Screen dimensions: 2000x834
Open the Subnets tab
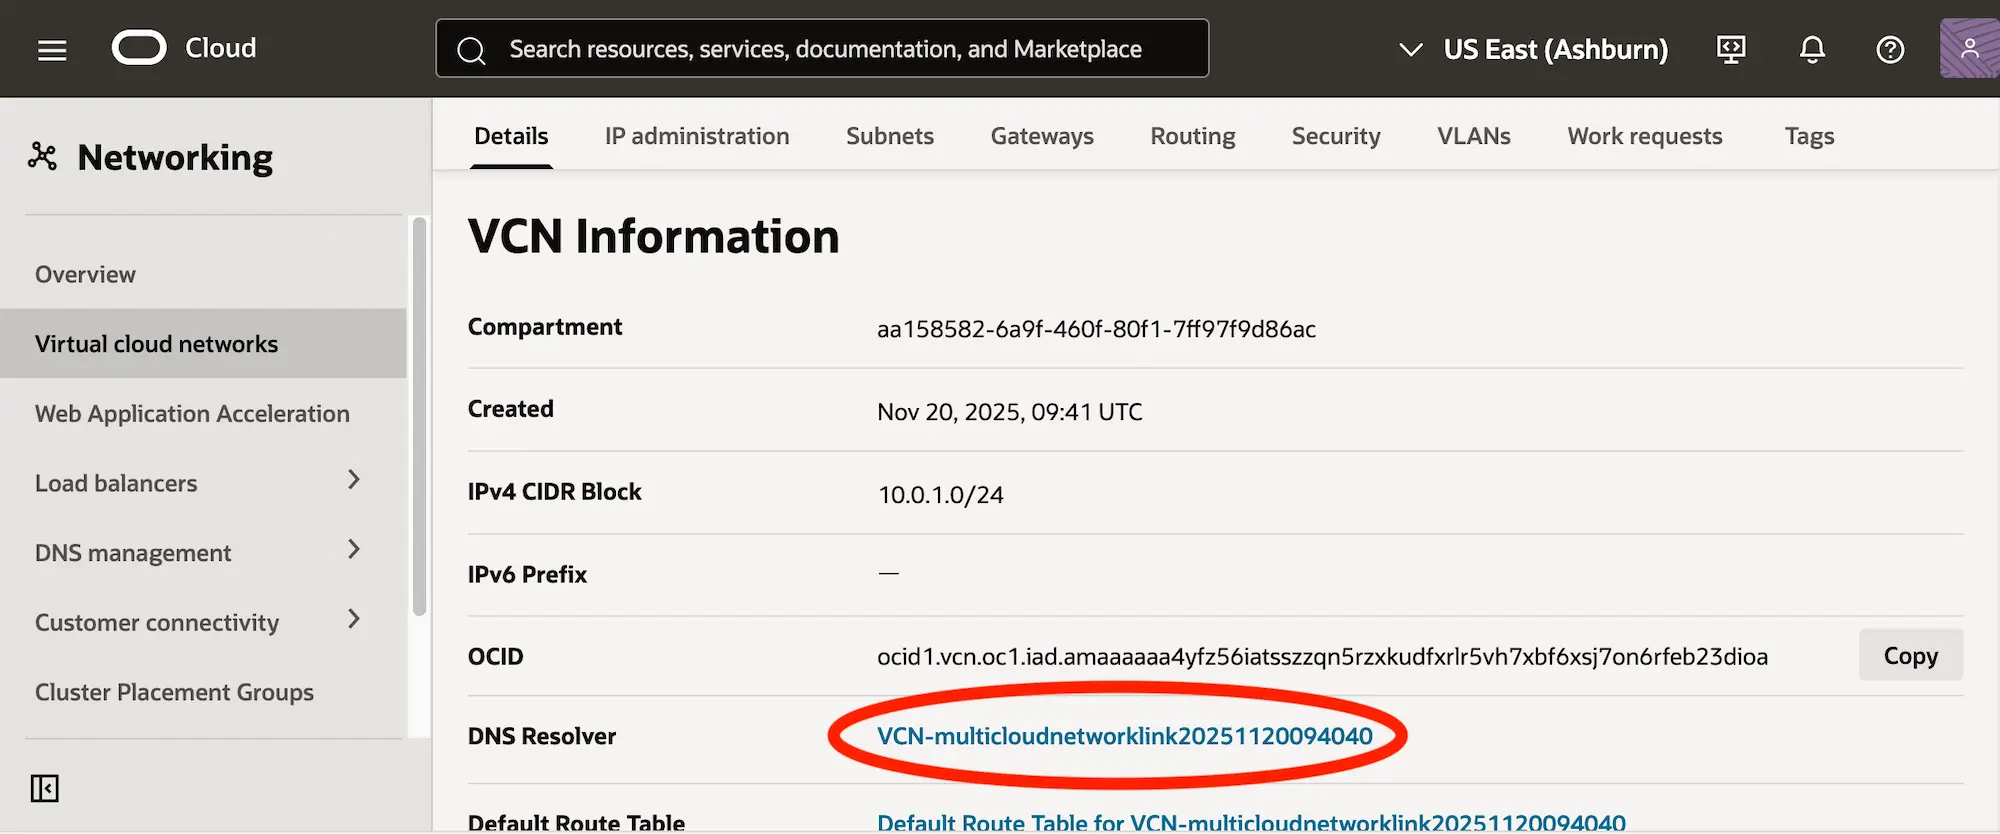[890, 136]
